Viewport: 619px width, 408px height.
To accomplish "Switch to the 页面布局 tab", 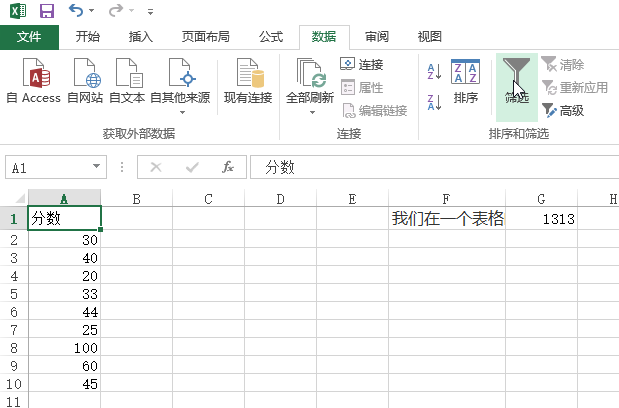I will 205,37.
